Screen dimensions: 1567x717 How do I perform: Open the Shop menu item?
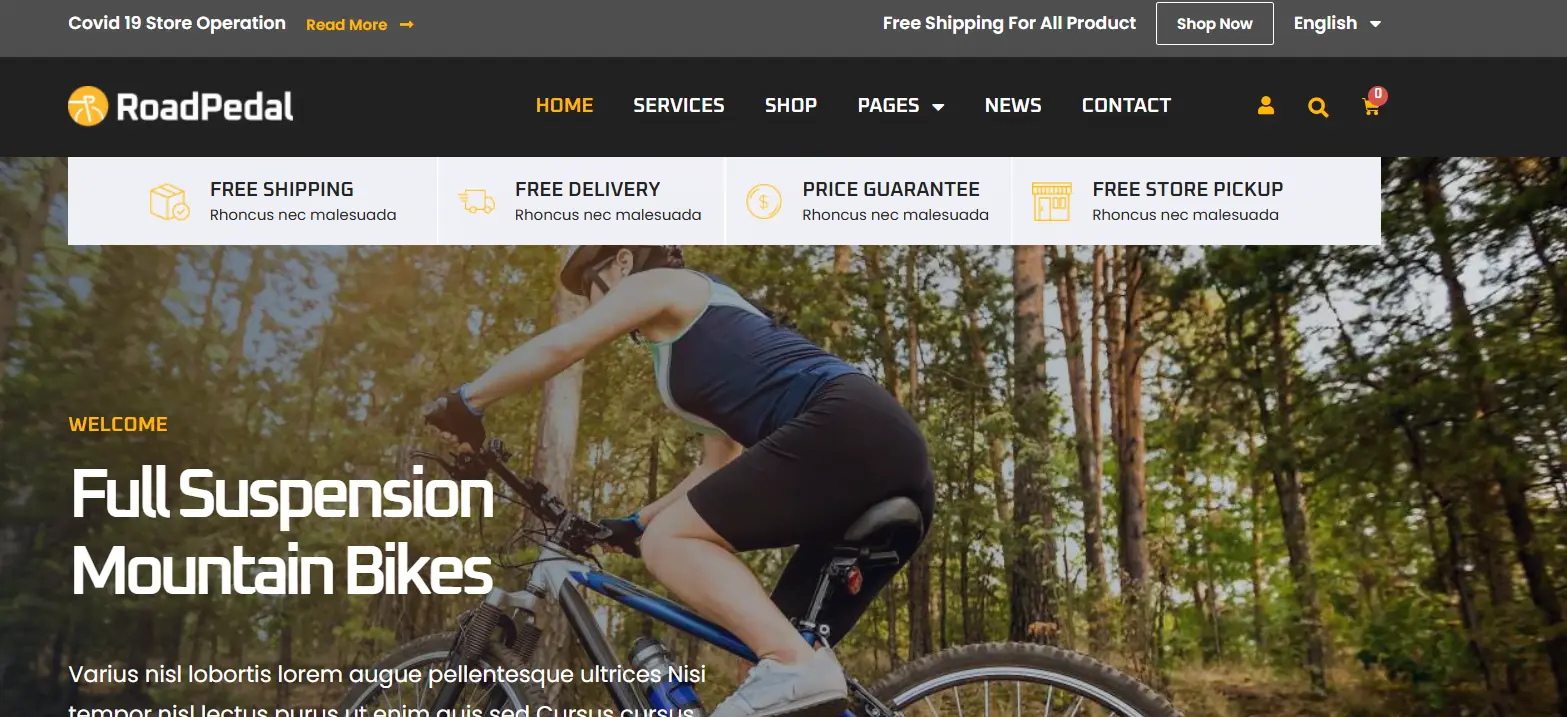coord(791,105)
